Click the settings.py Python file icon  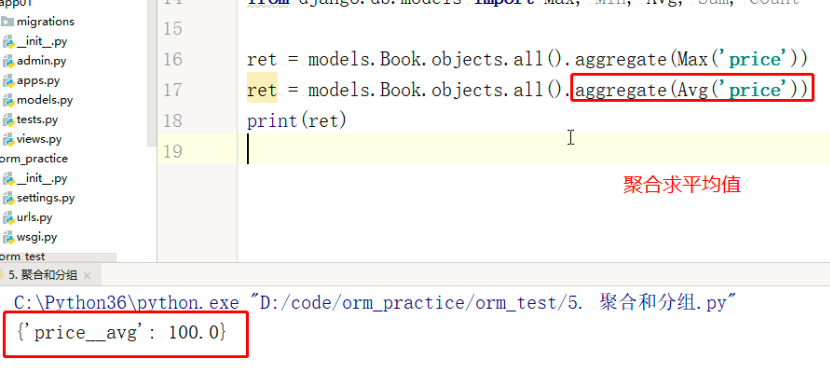(x=8, y=198)
